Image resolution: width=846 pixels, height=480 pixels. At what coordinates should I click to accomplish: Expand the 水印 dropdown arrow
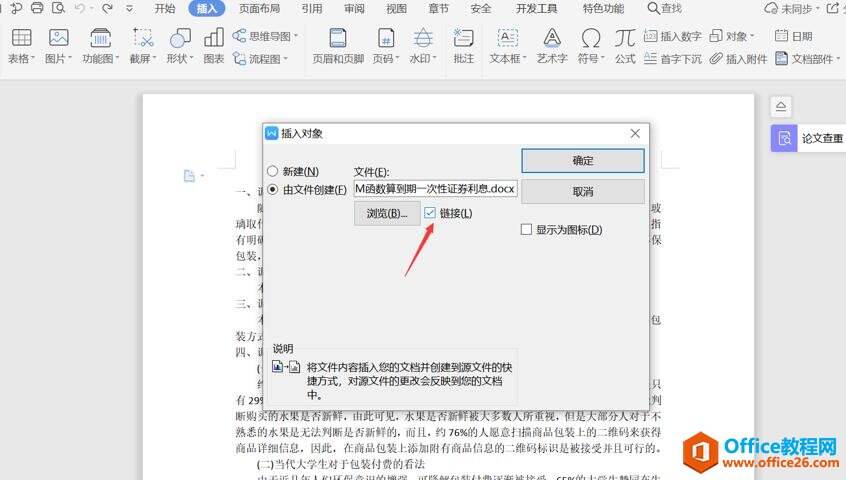[x=434, y=58]
